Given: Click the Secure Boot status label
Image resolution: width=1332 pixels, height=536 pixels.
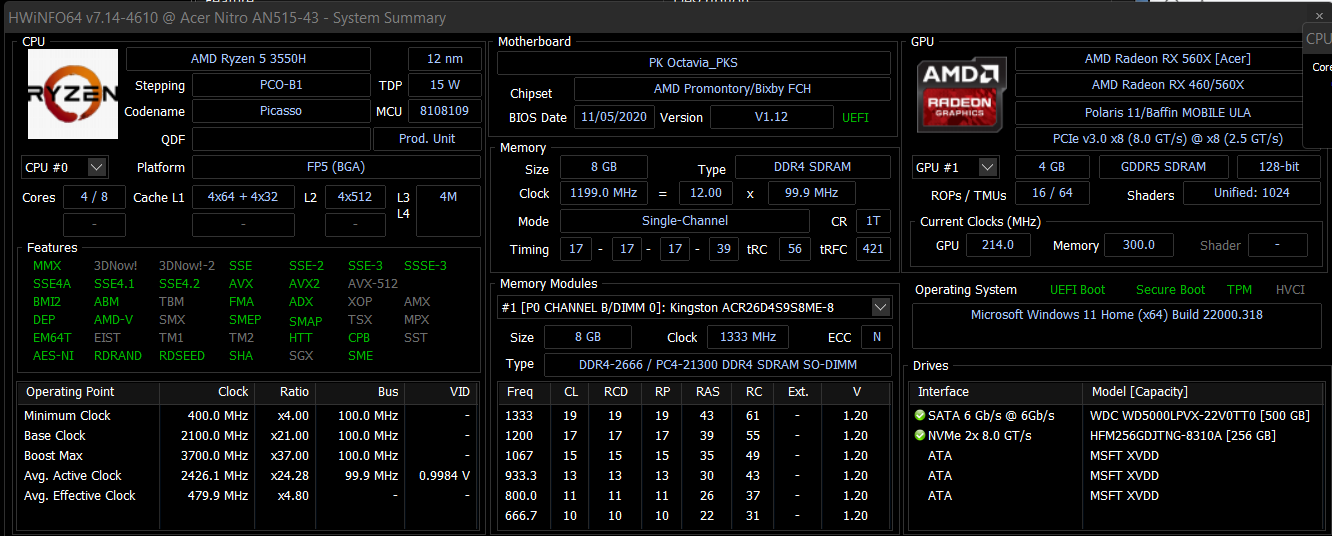Looking at the screenshot, I should pos(1170,290).
